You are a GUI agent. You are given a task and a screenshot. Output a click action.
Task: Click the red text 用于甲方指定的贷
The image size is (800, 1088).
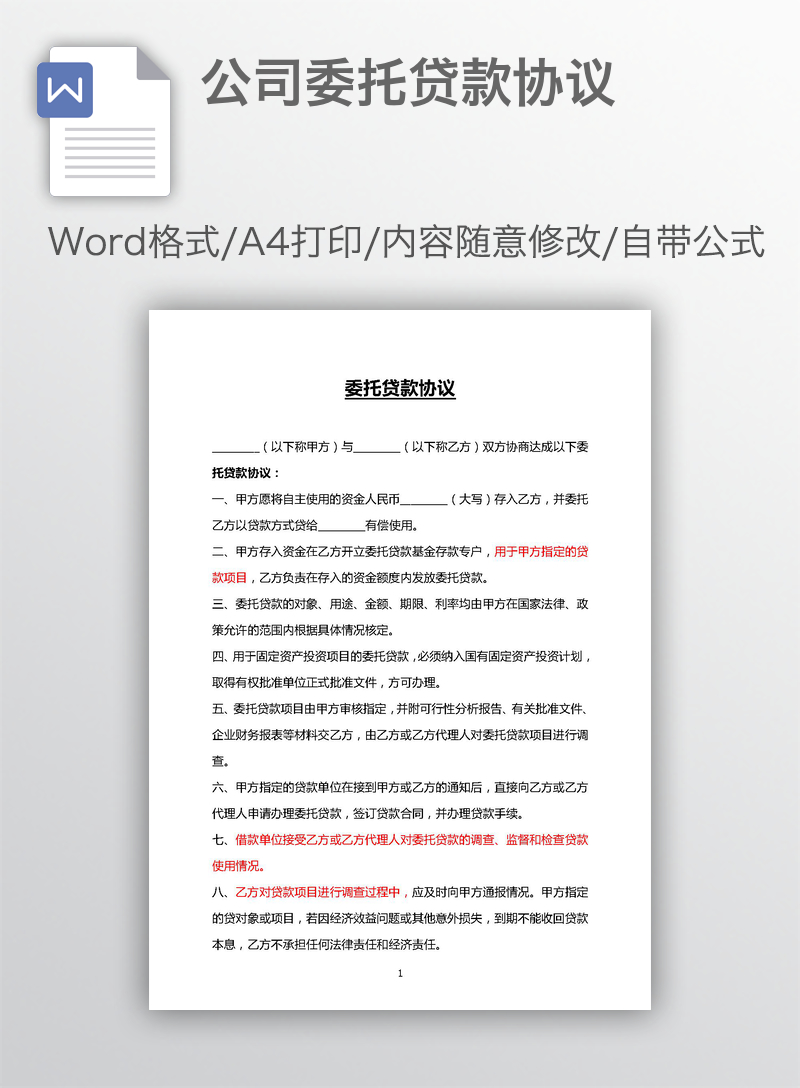(x=541, y=552)
